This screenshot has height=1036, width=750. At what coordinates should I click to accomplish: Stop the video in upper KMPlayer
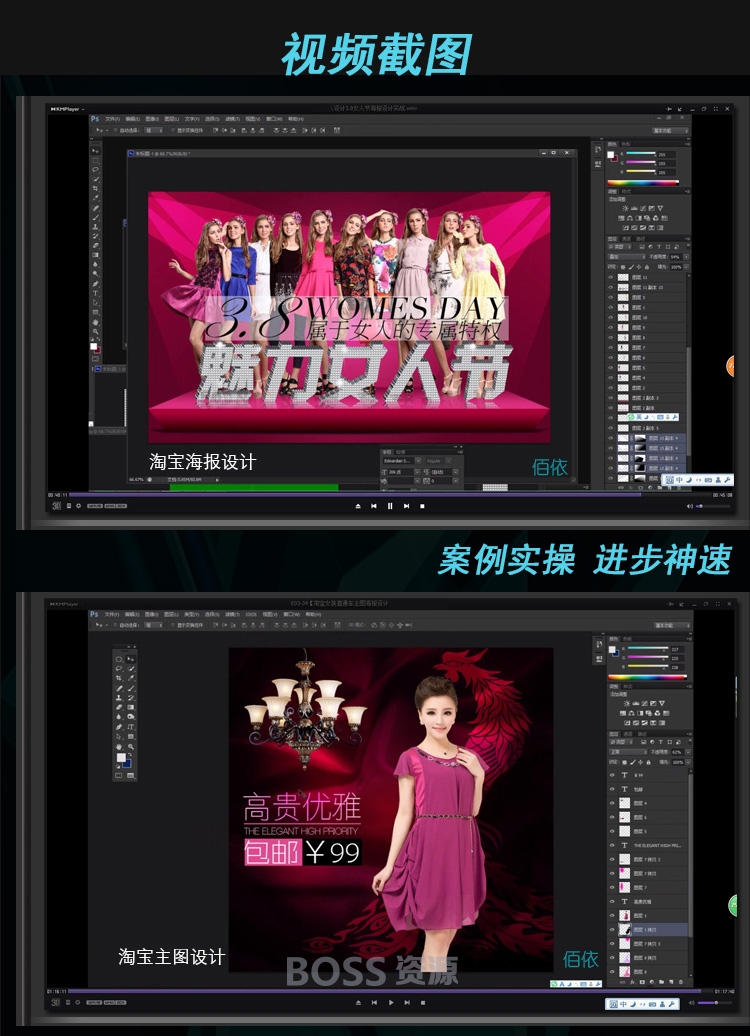[422, 506]
